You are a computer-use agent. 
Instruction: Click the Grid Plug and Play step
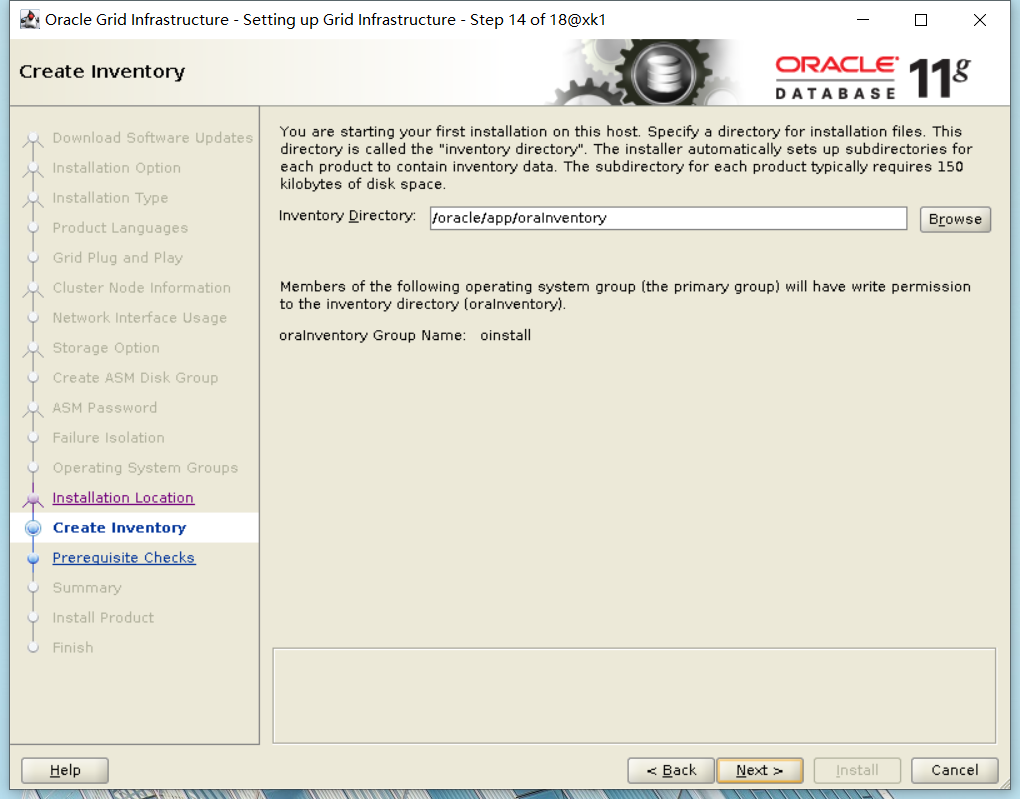tap(118, 258)
